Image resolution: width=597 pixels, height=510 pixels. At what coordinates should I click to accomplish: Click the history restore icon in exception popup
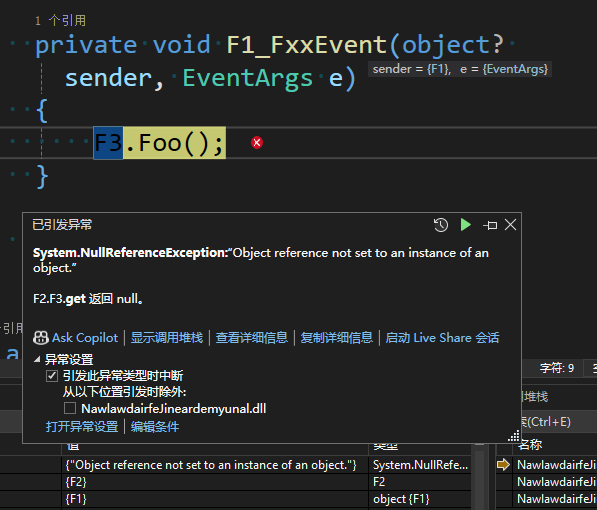tap(441, 225)
